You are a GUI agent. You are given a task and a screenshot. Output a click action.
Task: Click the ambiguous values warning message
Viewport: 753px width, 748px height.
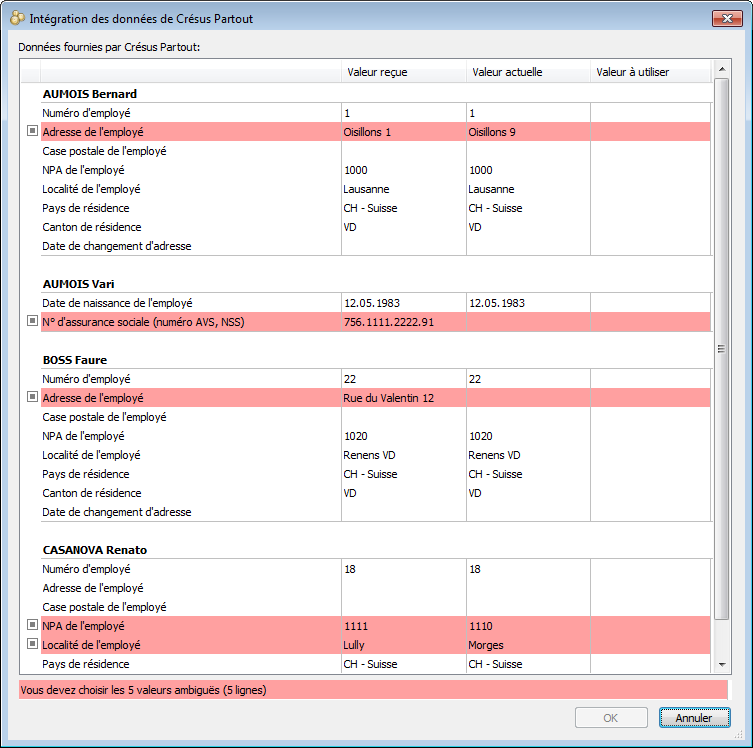coord(373,690)
